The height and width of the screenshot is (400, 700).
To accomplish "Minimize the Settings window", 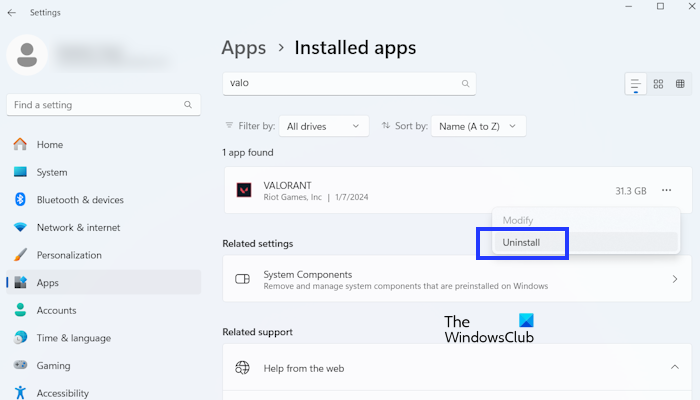I will tap(629, 6).
